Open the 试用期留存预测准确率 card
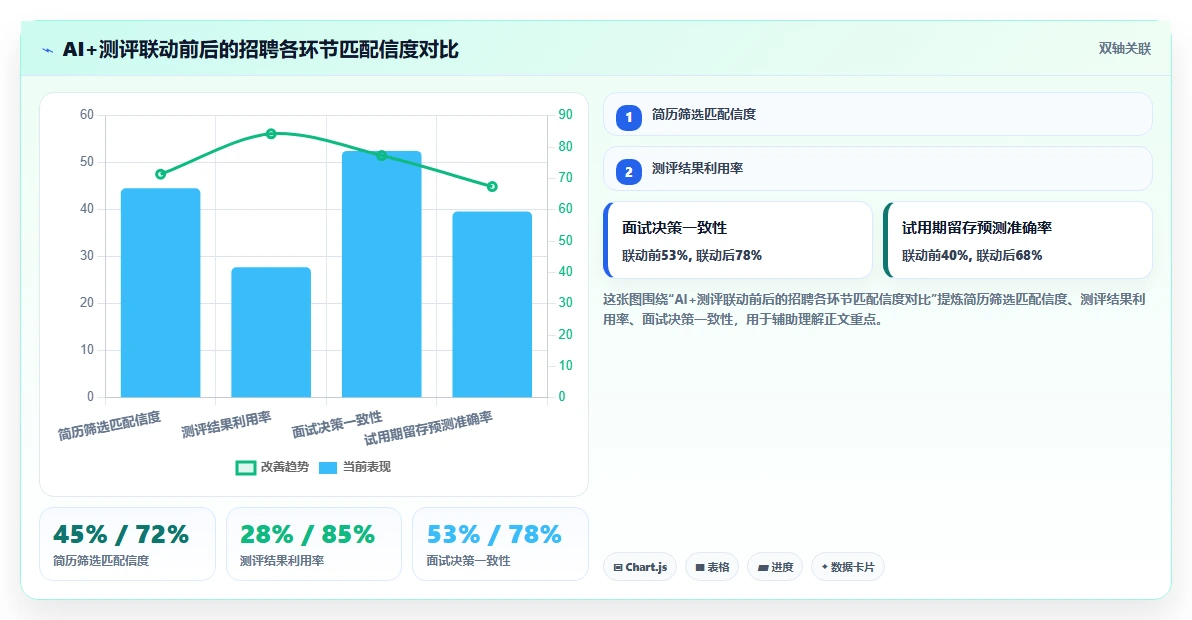Viewport: 1192px width, 620px height. [x=1018, y=240]
